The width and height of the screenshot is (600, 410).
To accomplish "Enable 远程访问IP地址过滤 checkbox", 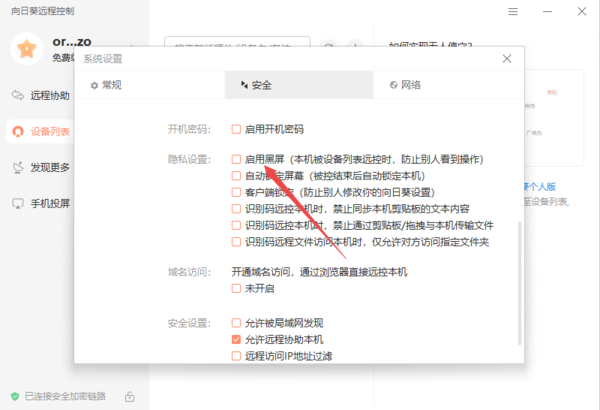I will [236, 355].
